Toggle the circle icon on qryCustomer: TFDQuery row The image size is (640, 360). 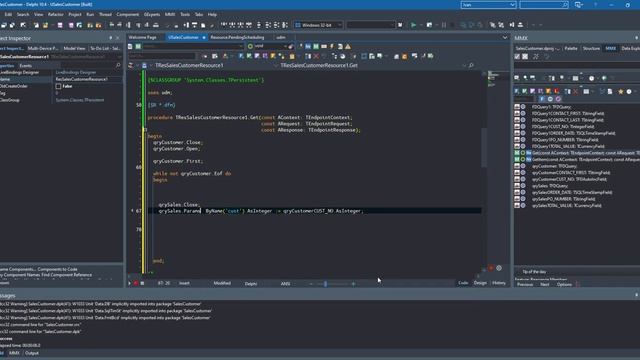523,166
